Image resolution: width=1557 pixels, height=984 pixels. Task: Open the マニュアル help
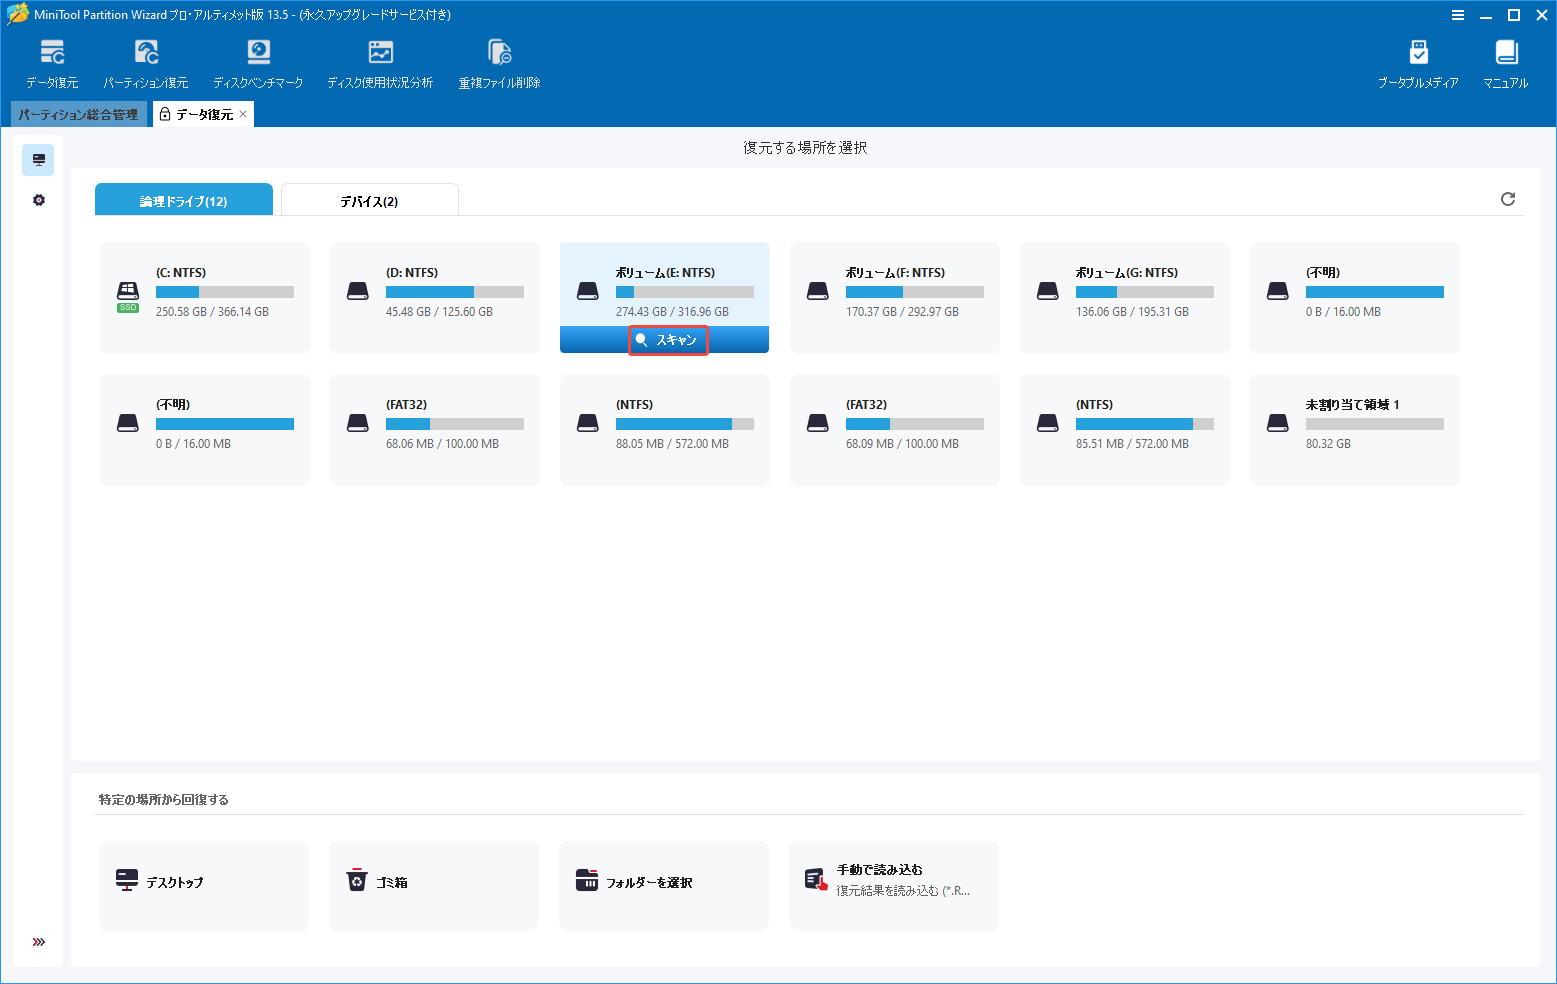[x=1505, y=60]
